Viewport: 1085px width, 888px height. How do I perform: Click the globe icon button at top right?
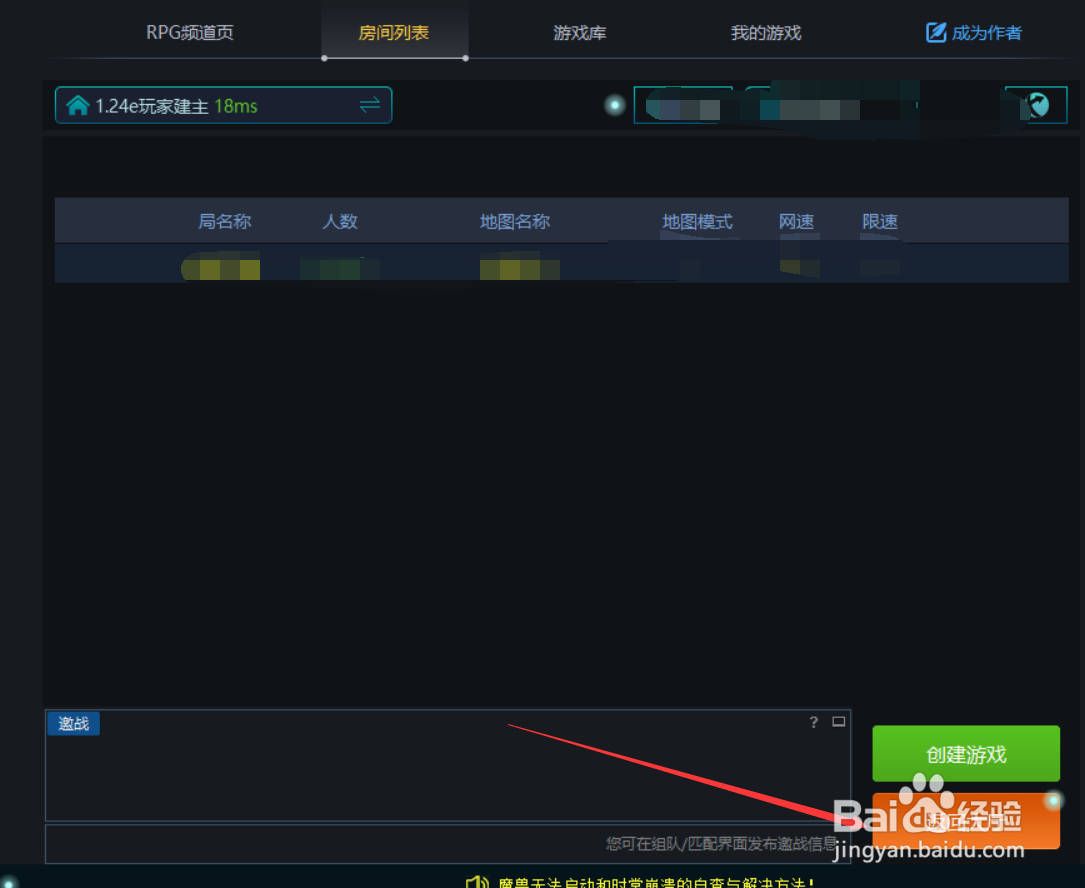coord(1037,105)
